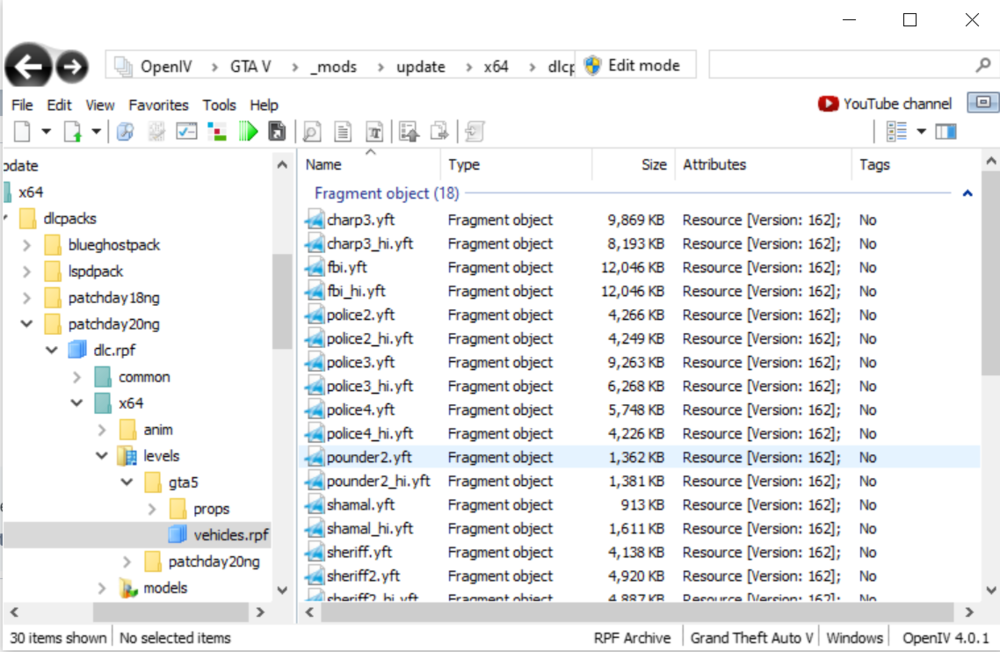Click the forward navigation arrow
1000x652 pixels.
(71, 67)
